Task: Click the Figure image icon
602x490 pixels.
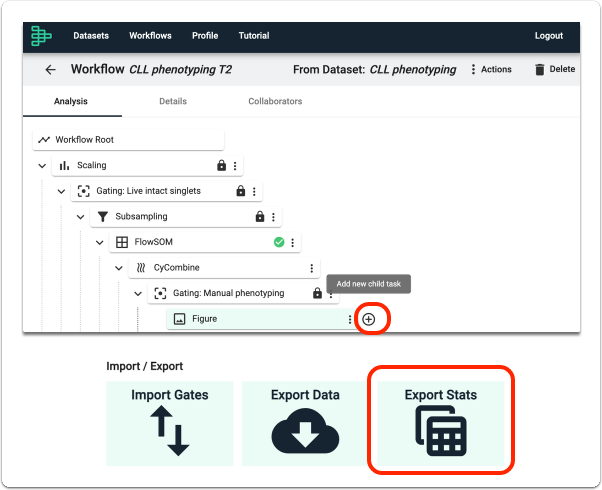Action: [x=179, y=319]
